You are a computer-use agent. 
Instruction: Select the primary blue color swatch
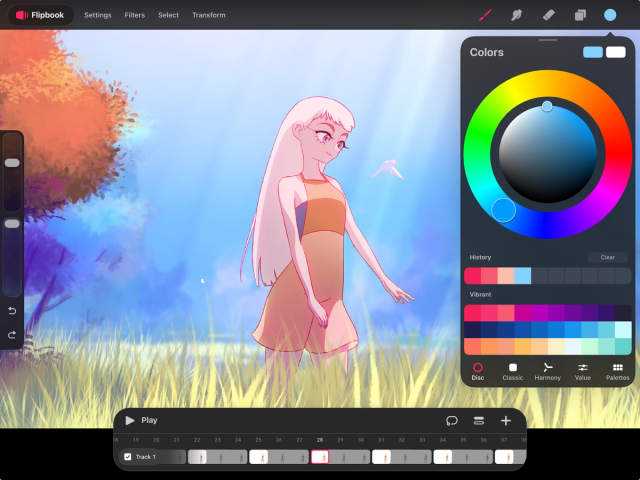(593, 52)
